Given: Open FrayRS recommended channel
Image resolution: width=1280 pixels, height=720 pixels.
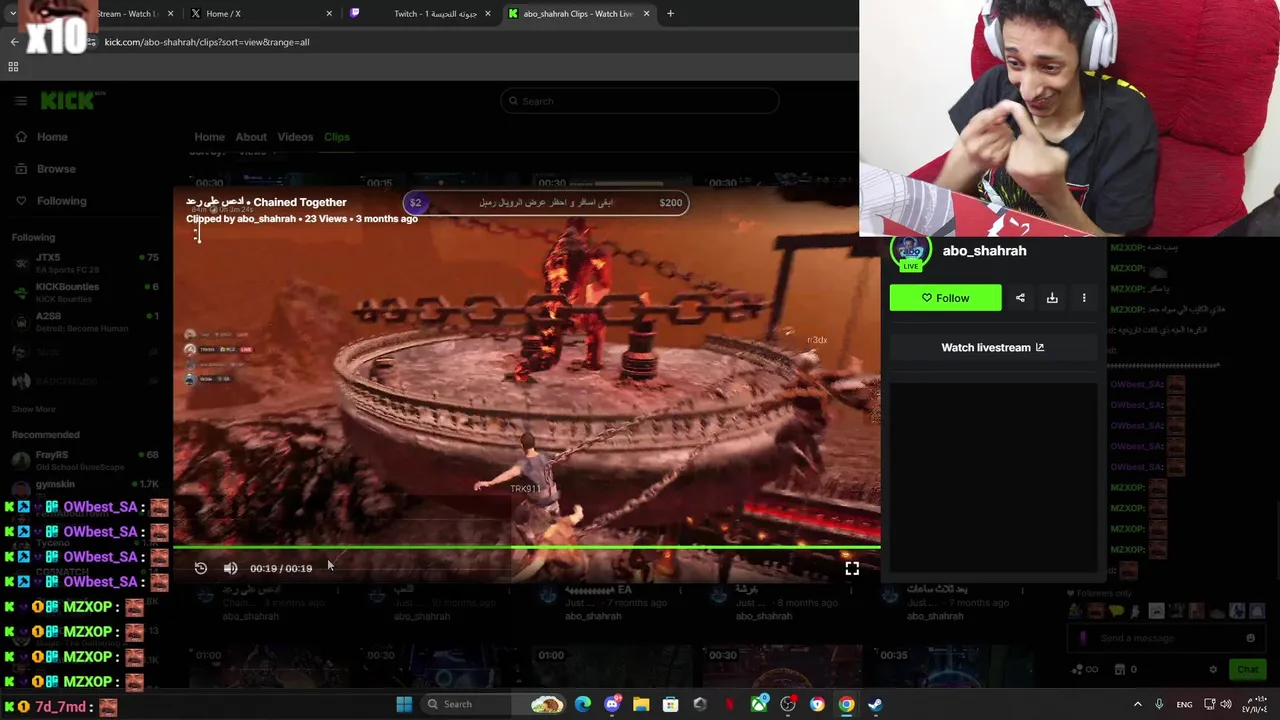Looking at the screenshot, I should (x=85, y=460).
